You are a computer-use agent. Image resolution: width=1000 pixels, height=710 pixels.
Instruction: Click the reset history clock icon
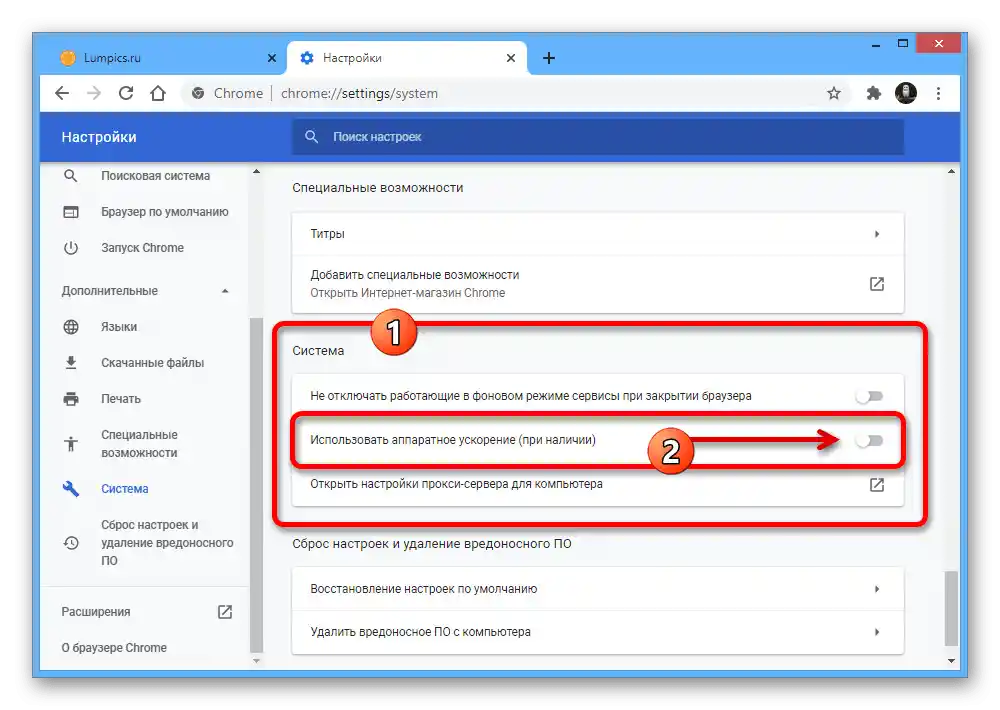[71, 543]
